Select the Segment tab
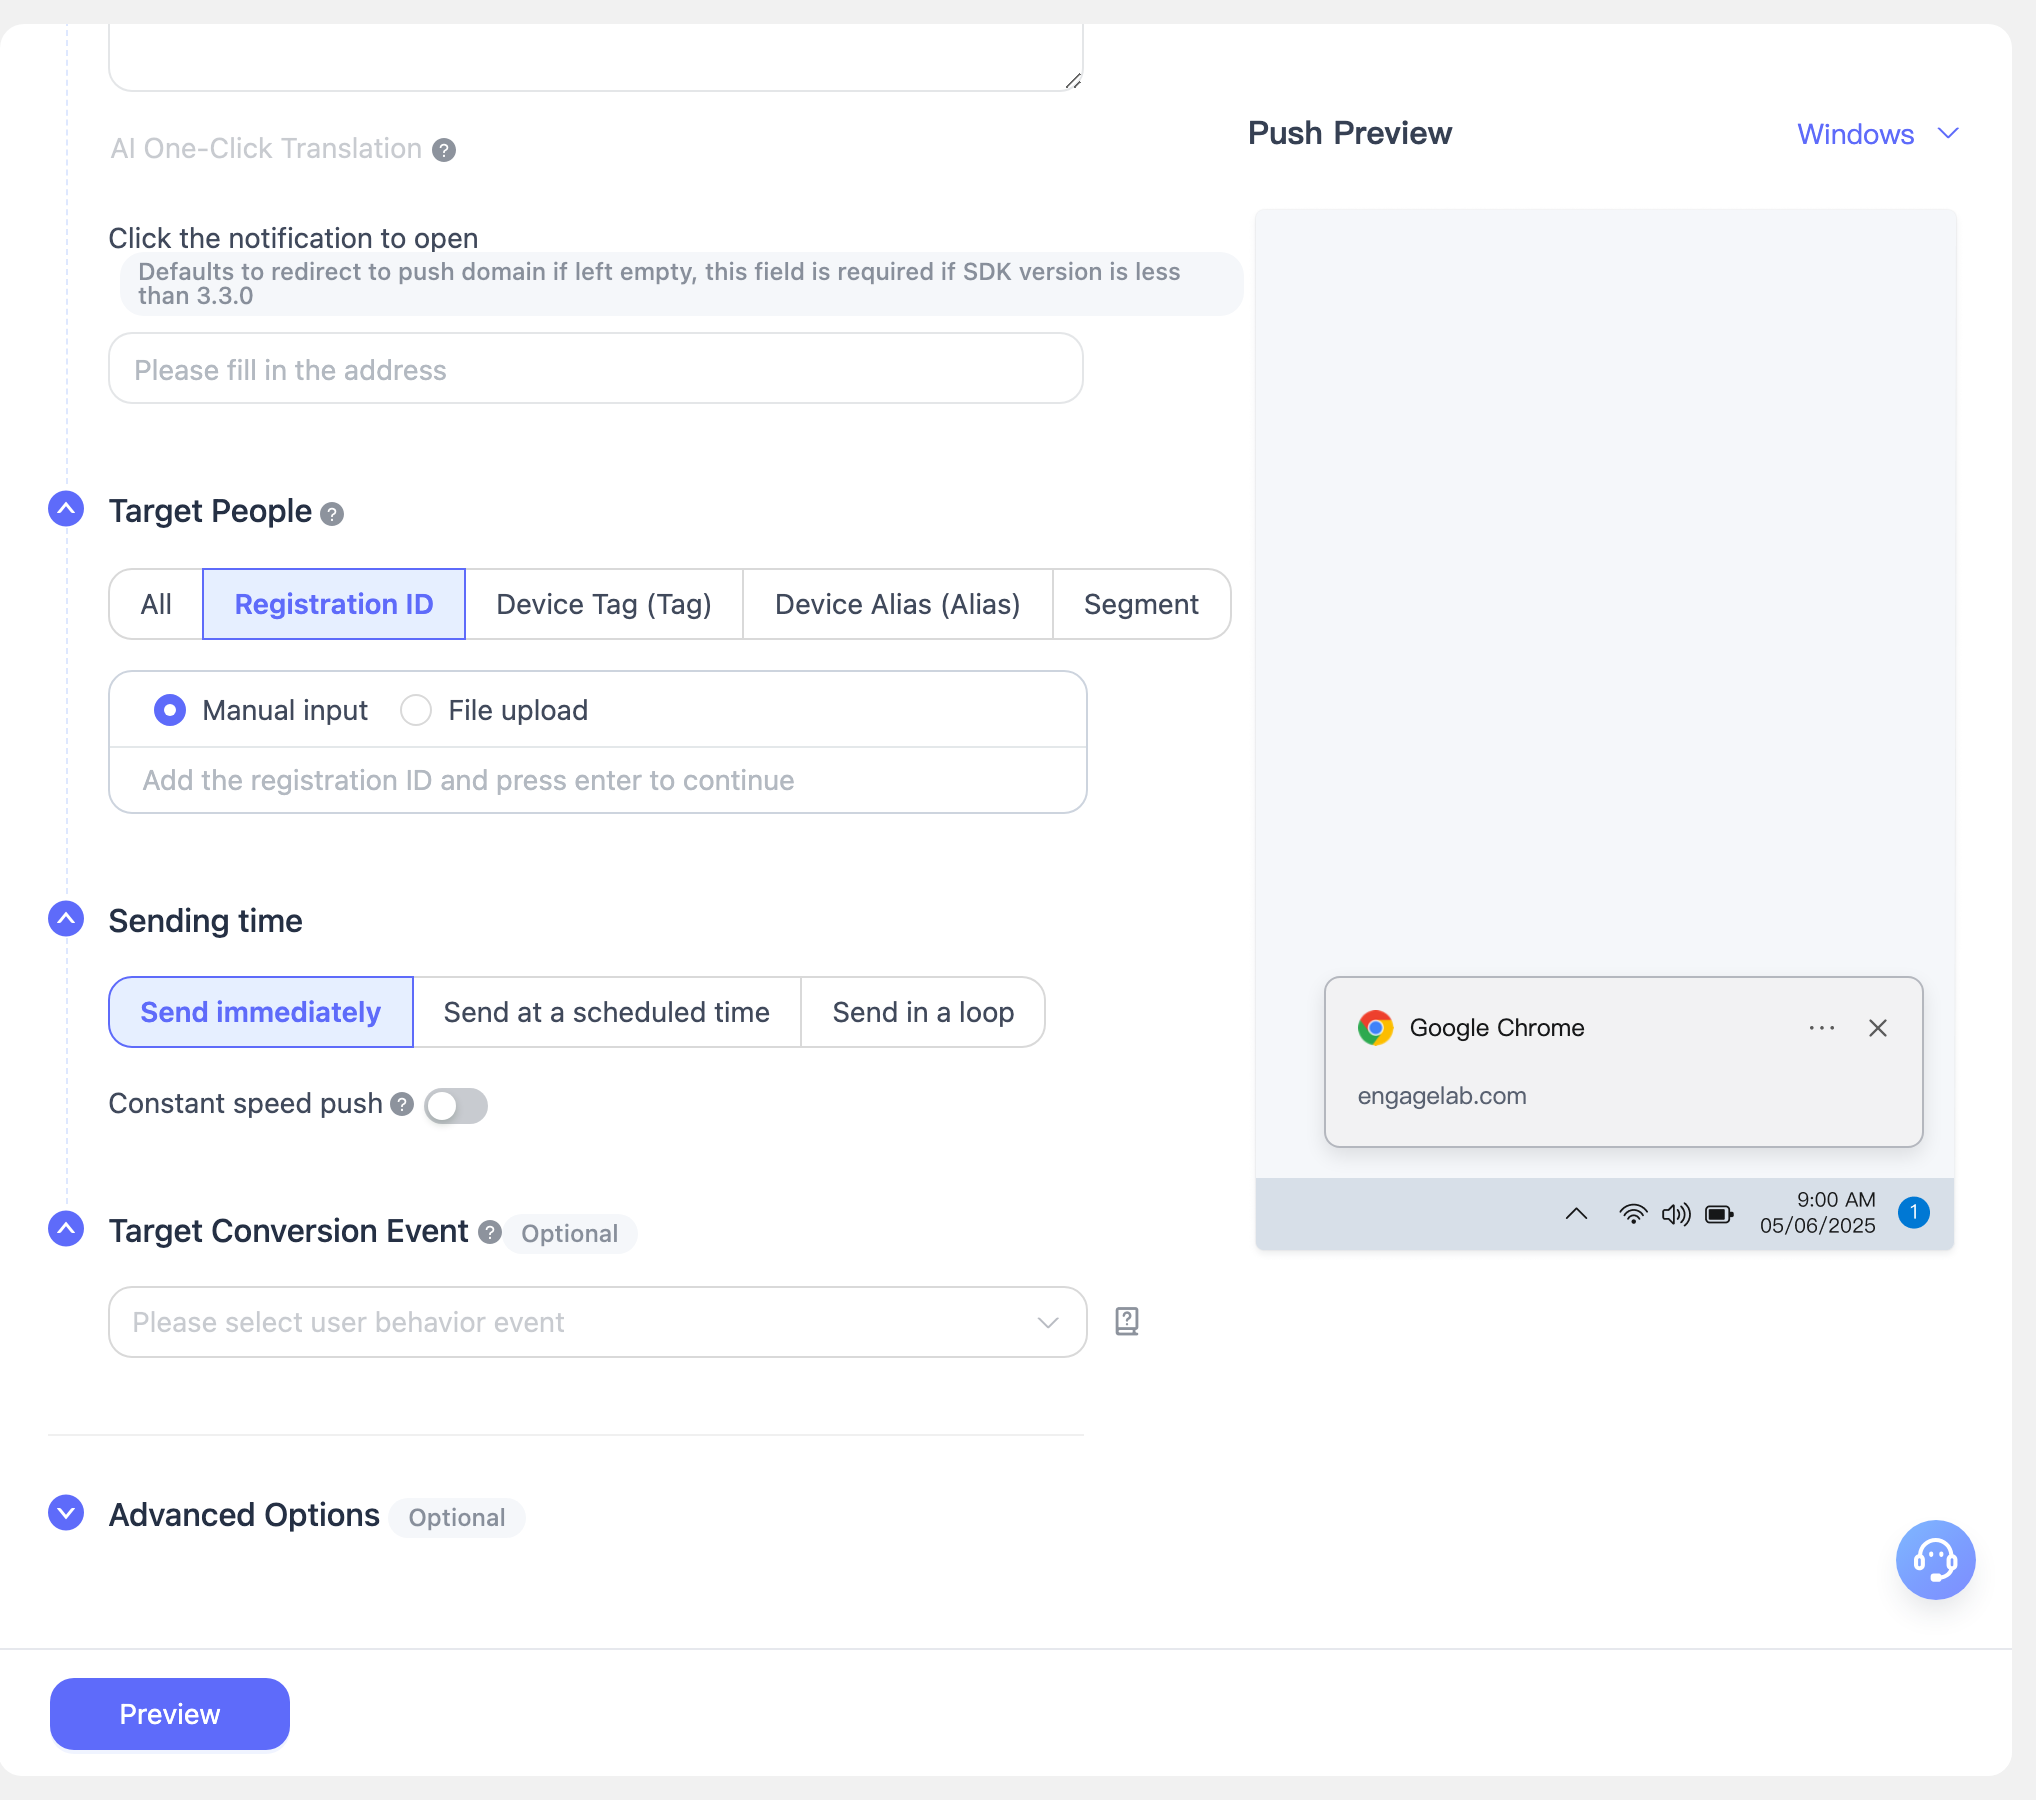Screen dimensions: 2036x1800 (x=1141, y=604)
